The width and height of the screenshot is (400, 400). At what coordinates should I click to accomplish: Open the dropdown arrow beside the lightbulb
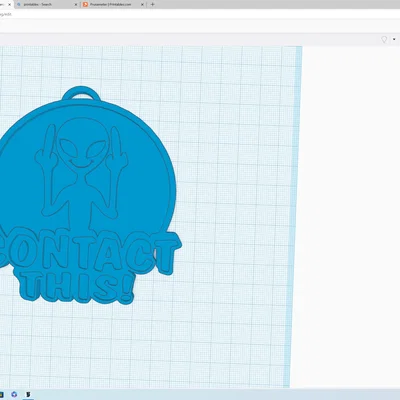pyautogui.click(x=395, y=40)
